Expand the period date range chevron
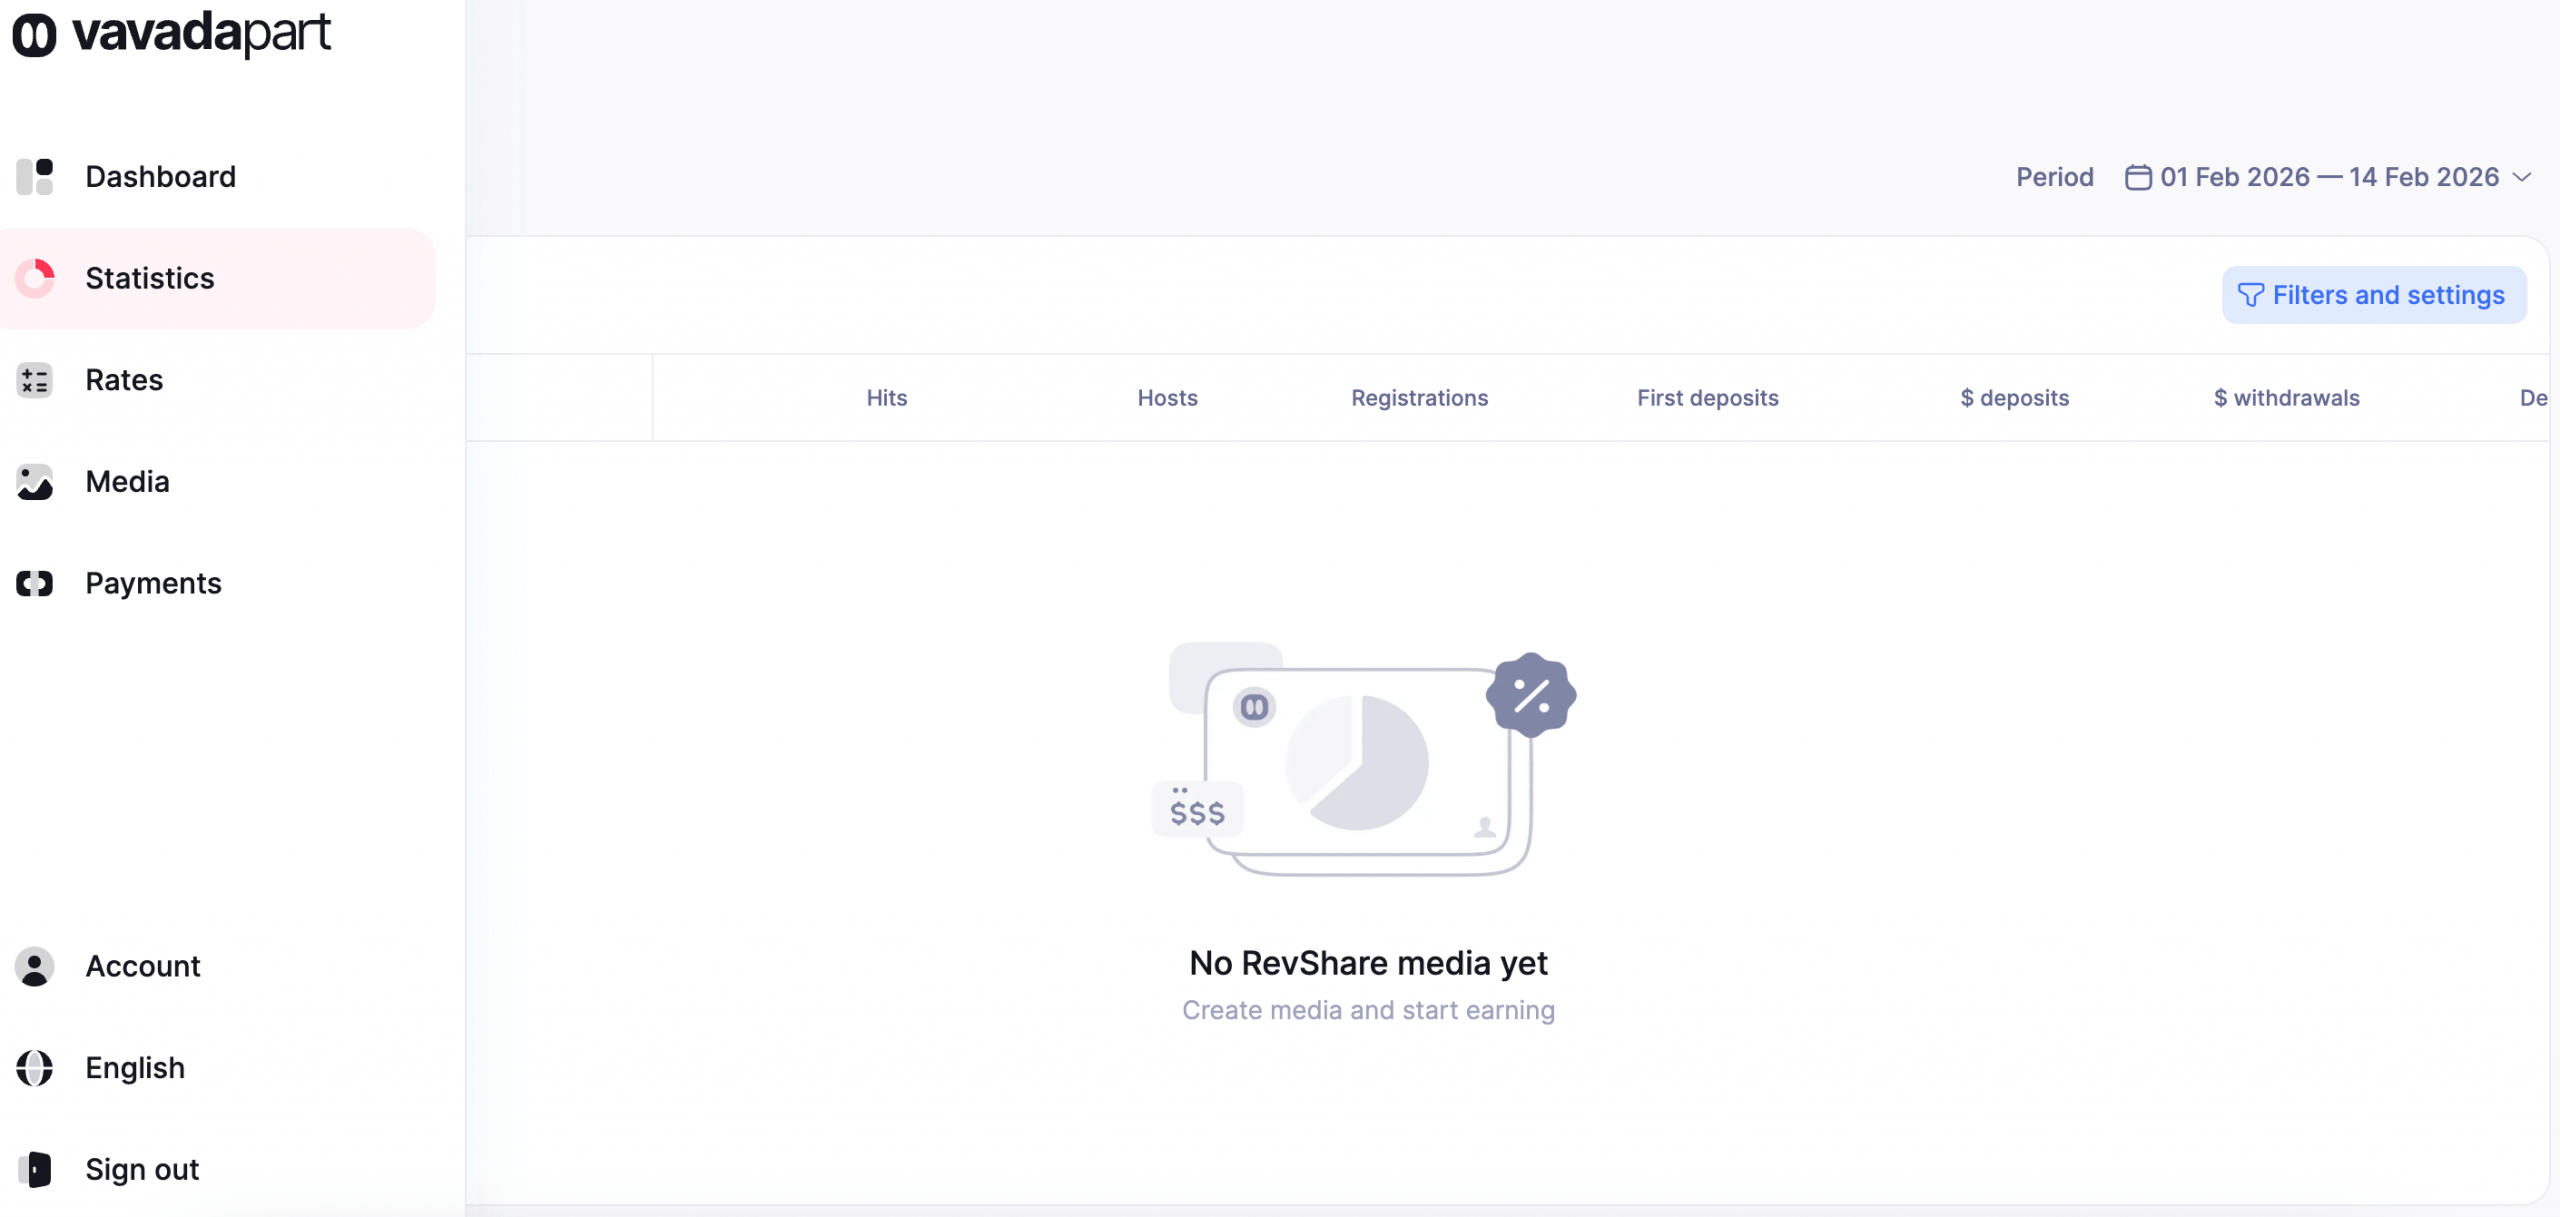The height and width of the screenshot is (1217, 2560). pyautogui.click(x=2522, y=177)
